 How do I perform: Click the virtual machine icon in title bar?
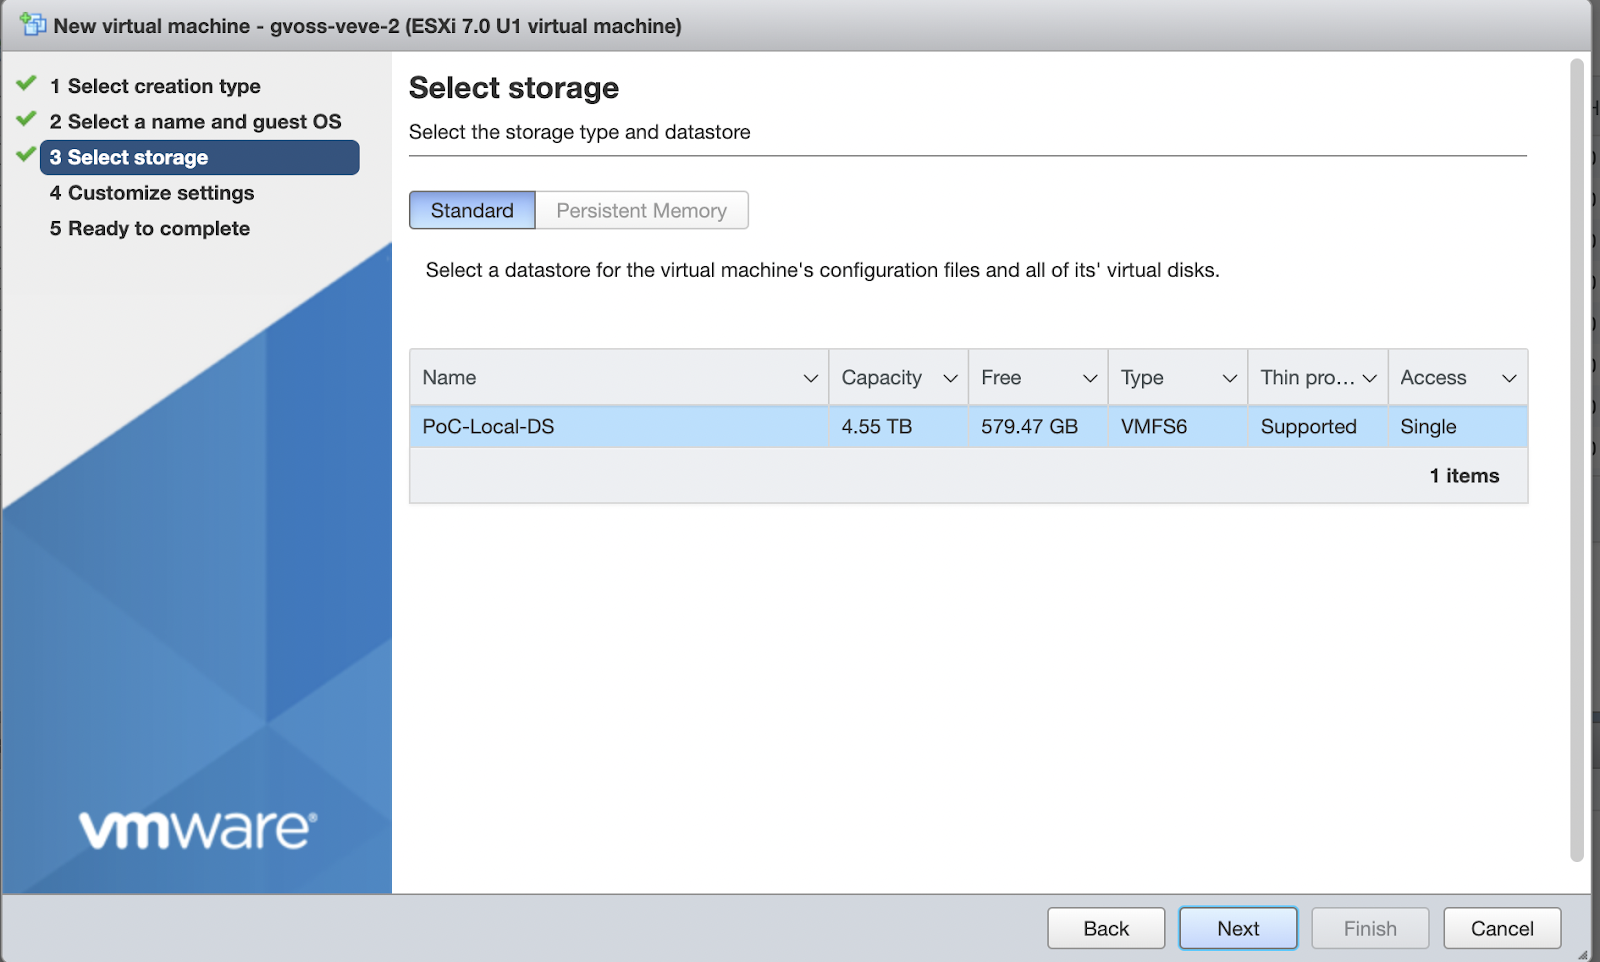click(x=35, y=24)
